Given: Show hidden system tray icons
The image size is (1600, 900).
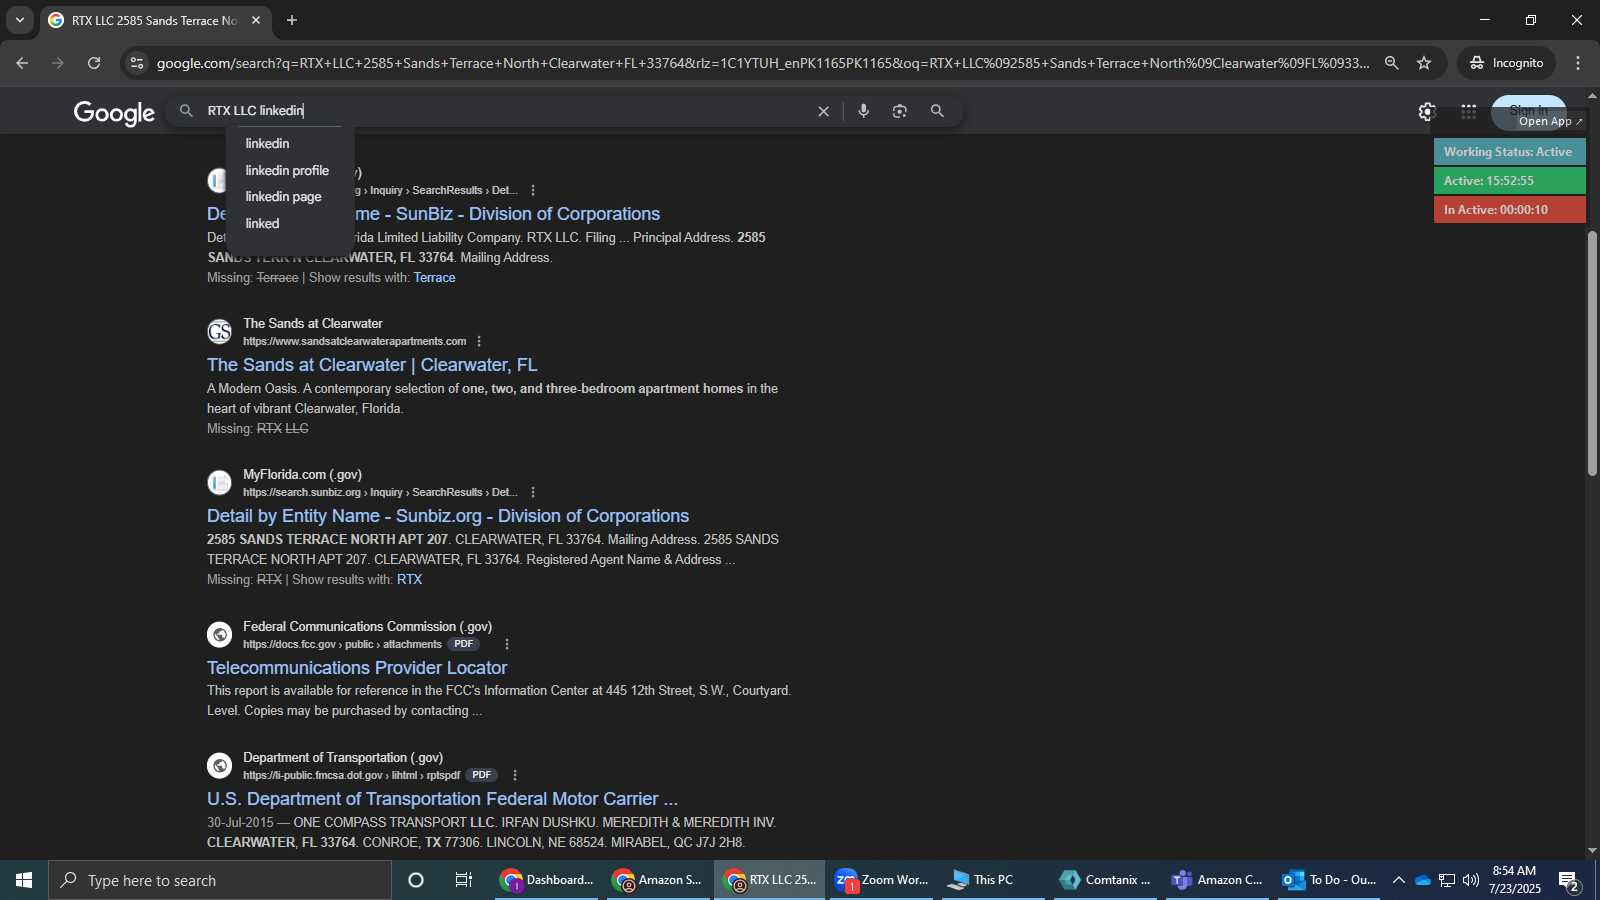Looking at the screenshot, I should pyautogui.click(x=1398, y=880).
